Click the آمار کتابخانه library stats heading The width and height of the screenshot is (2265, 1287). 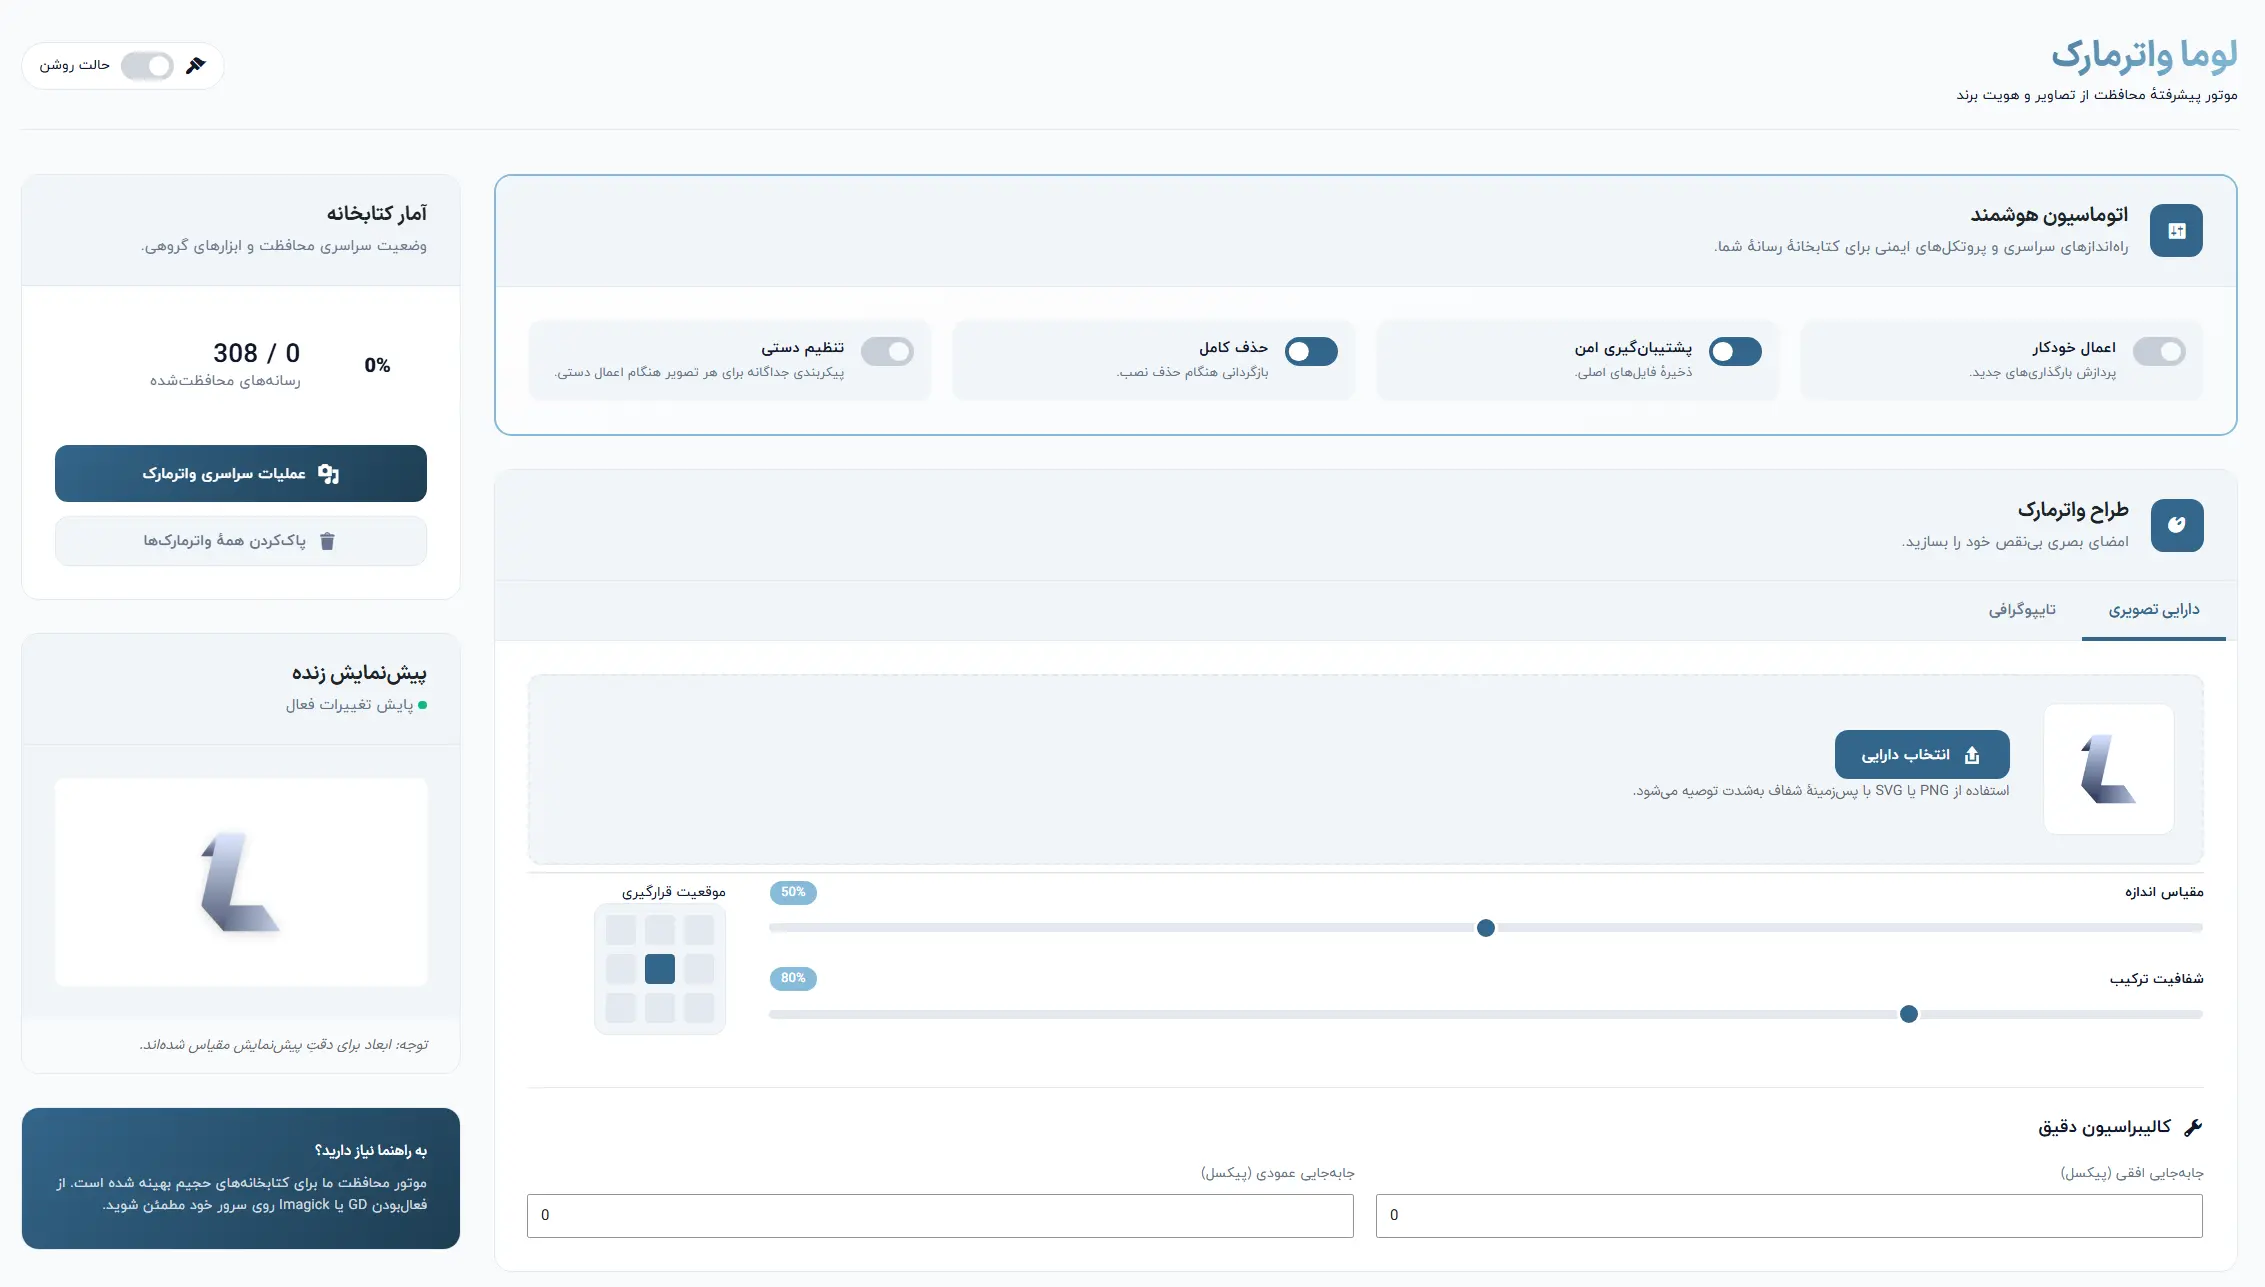click(x=377, y=214)
